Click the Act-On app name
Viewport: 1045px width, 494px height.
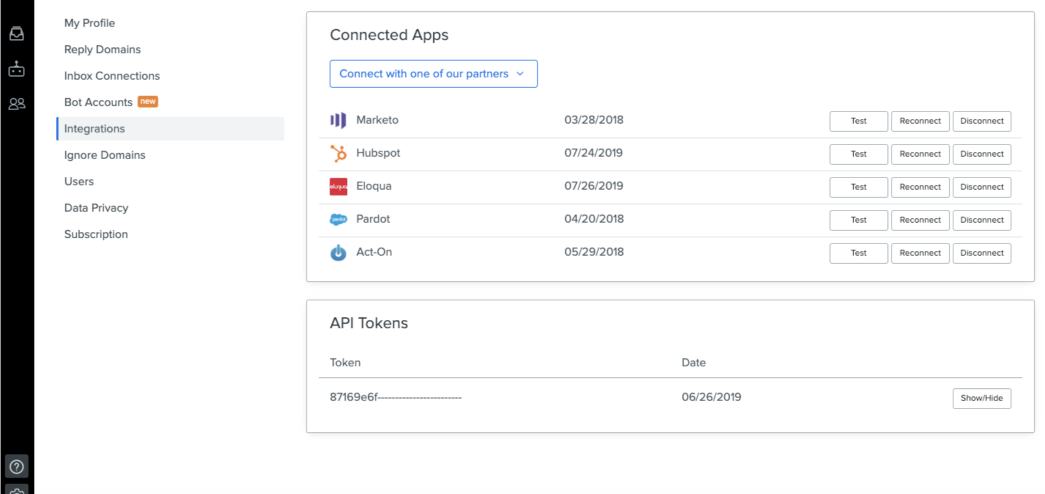point(374,252)
